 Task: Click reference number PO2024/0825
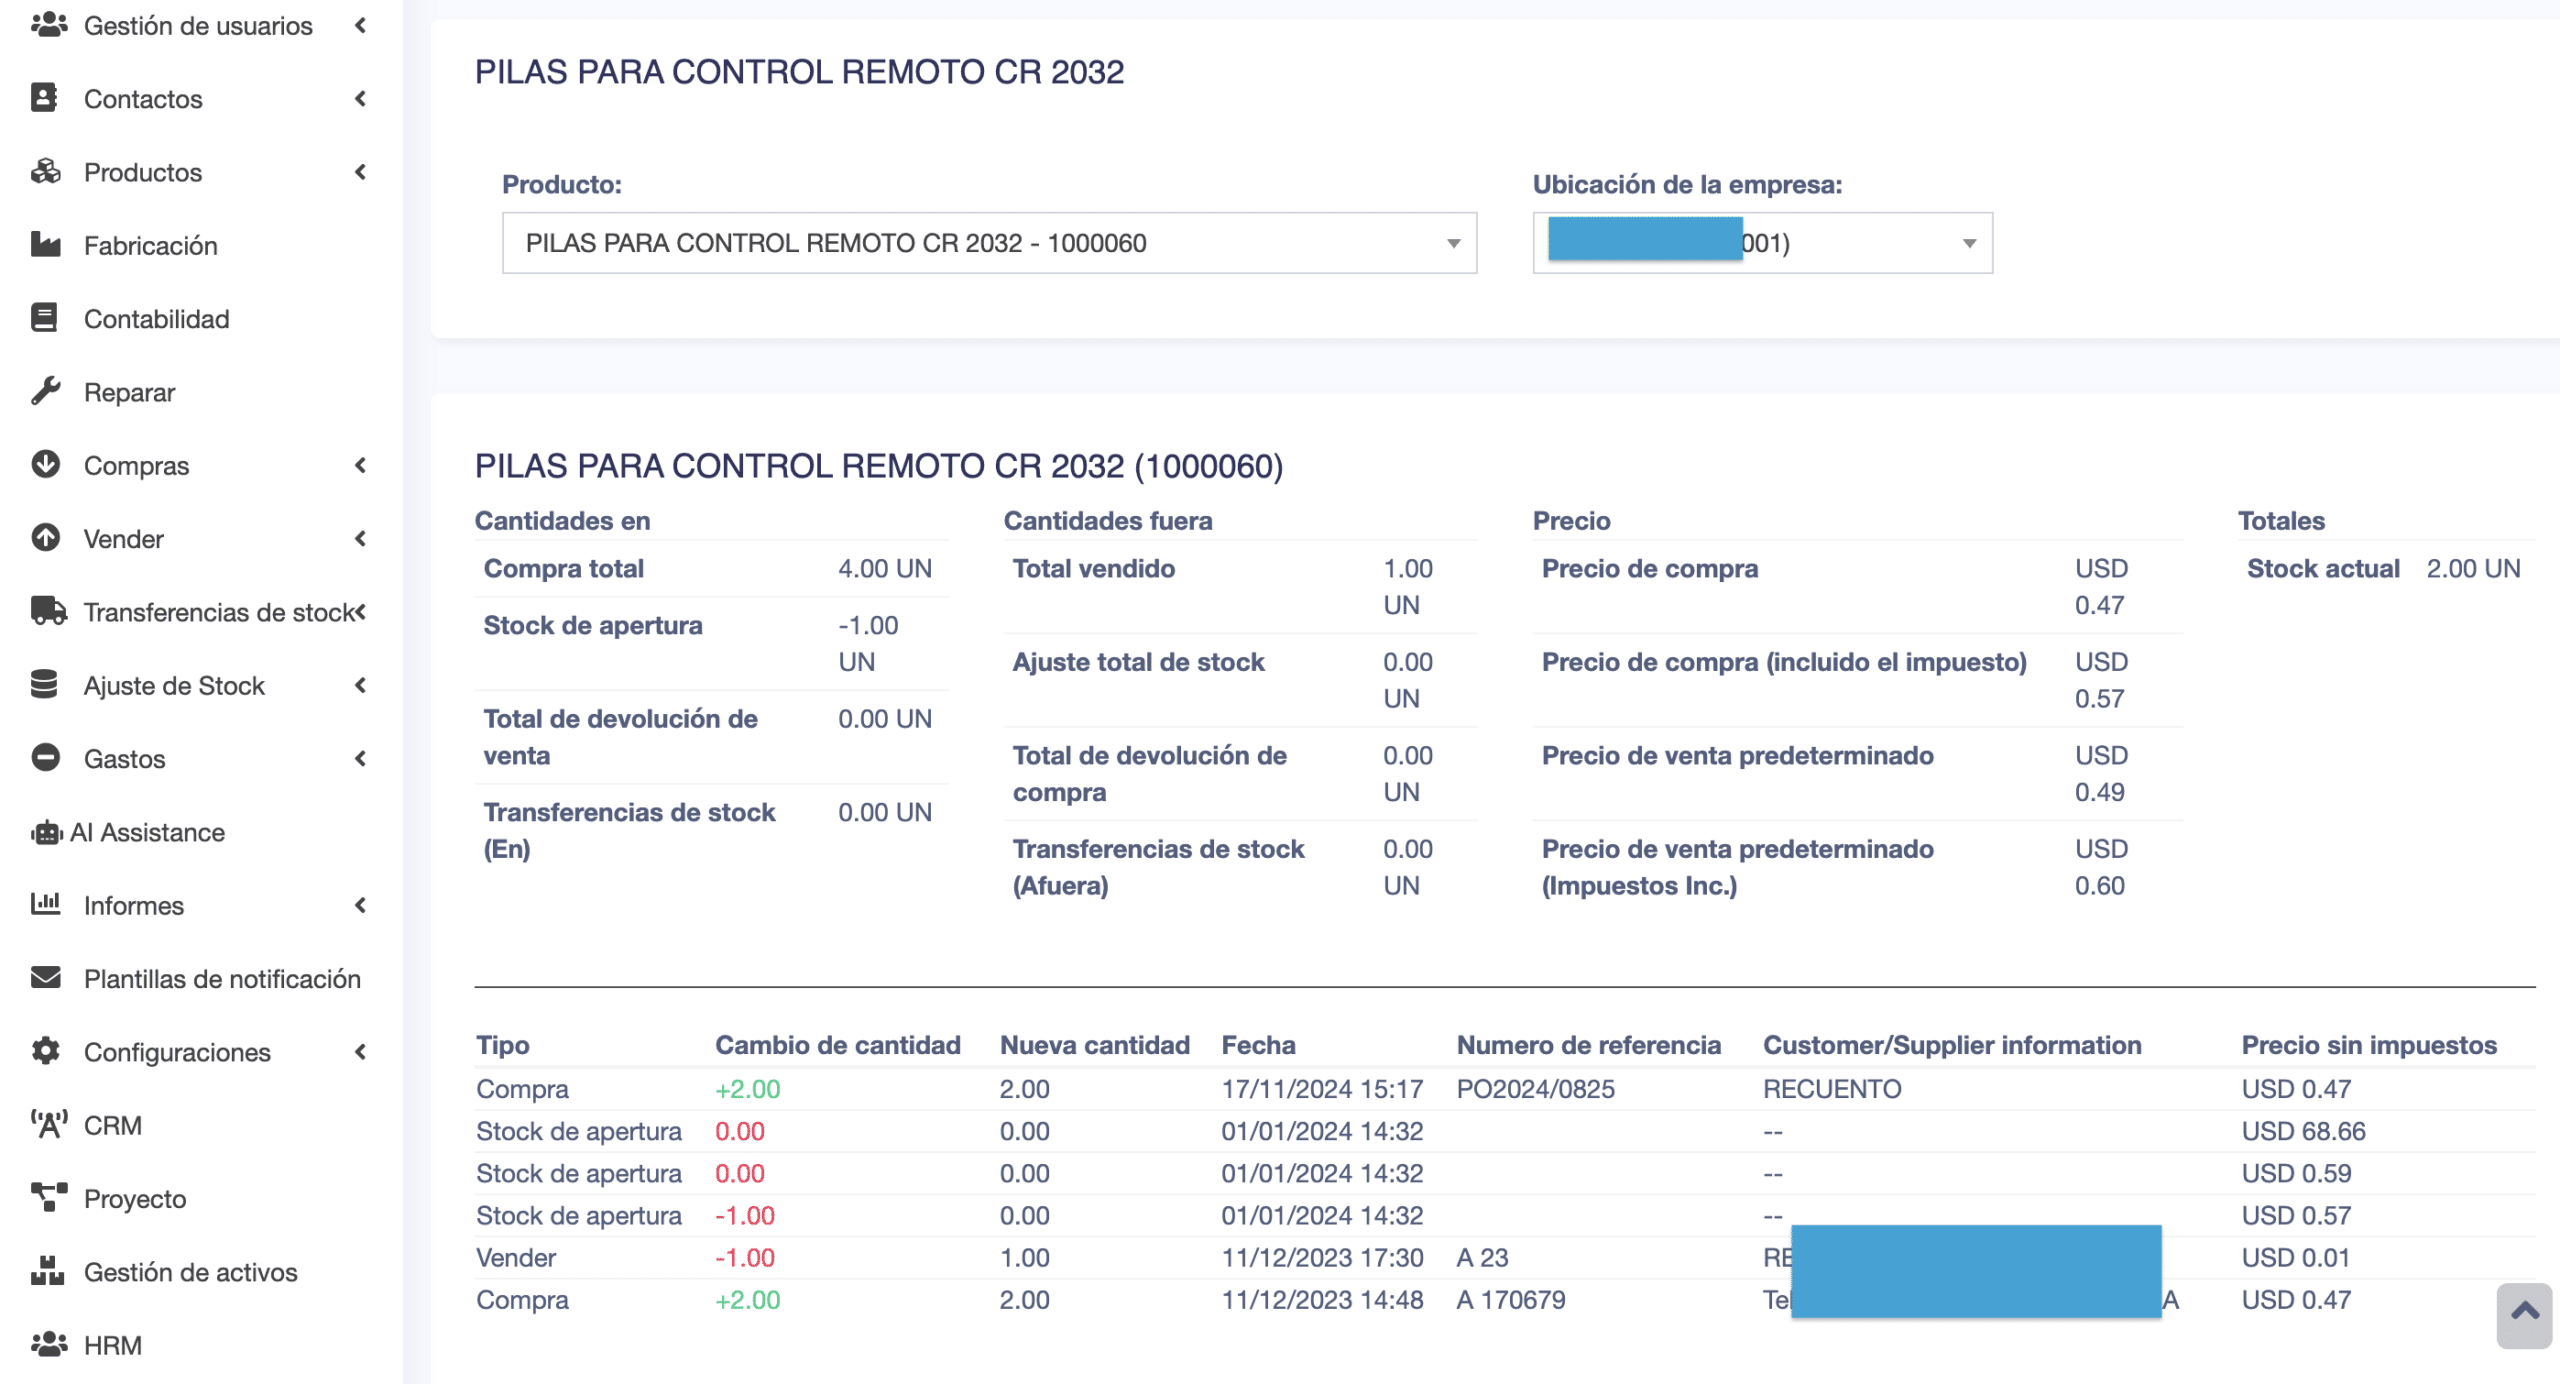click(1535, 1089)
